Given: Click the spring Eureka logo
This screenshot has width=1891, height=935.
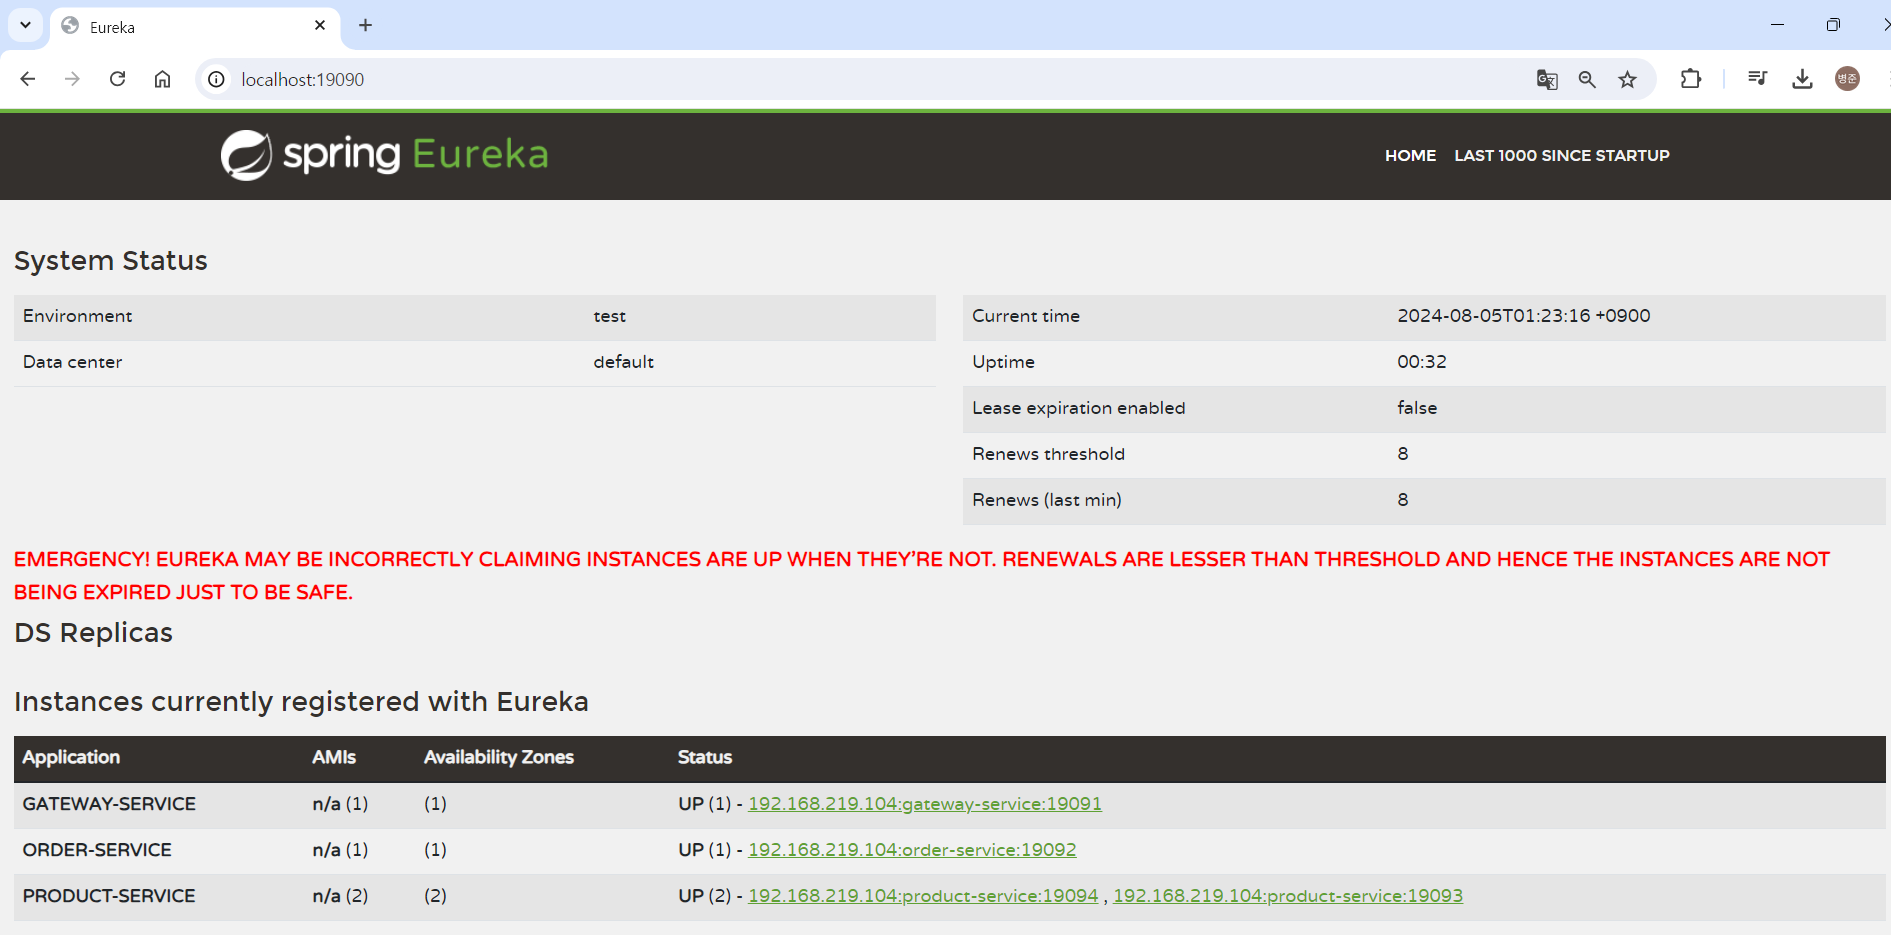Looking at the screenshot, I should click(x=385, y=155).
